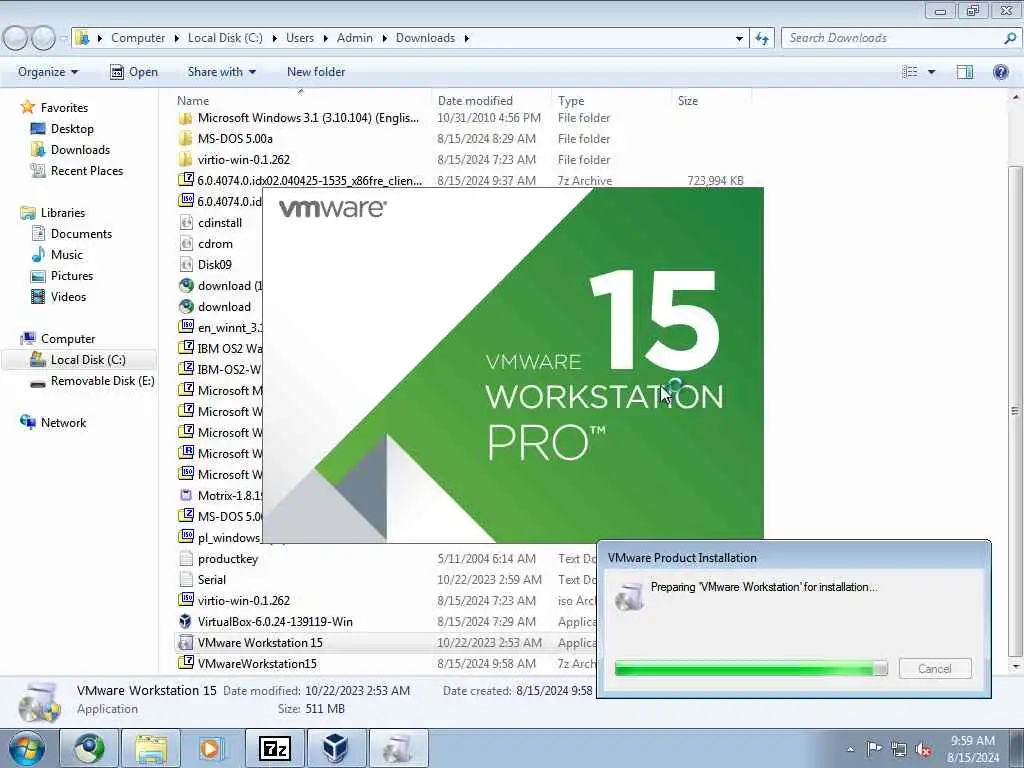This screenshot has height=768, width=1024.
Task: Select Network in the navigation pane
Action: (63, 423)
